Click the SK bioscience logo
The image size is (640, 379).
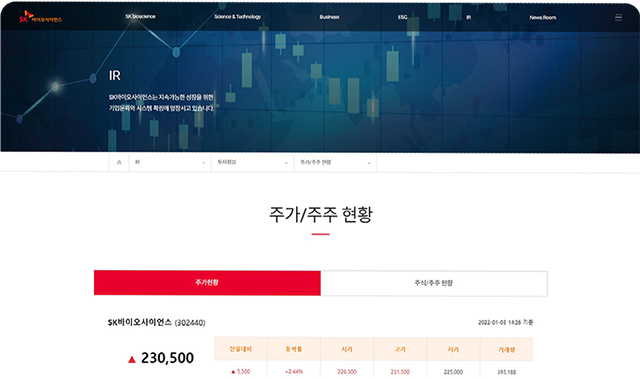40,17
